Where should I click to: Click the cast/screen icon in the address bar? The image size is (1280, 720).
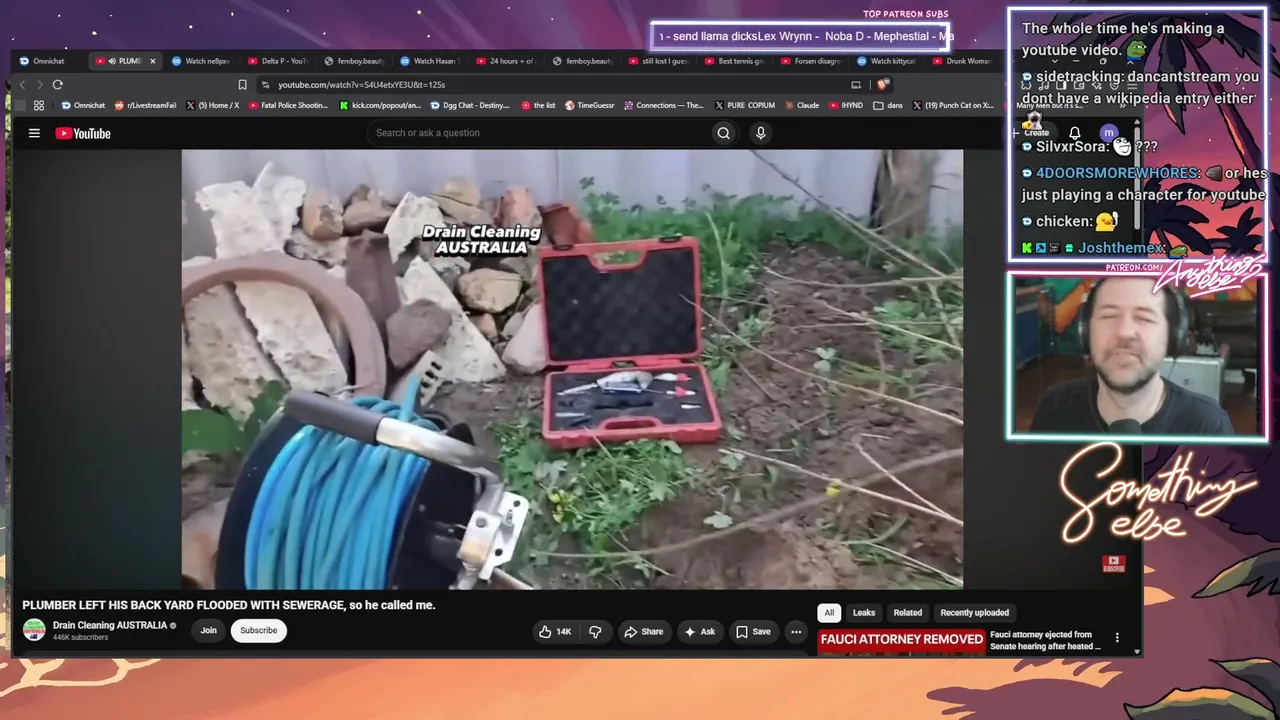(x=856, y=85)
